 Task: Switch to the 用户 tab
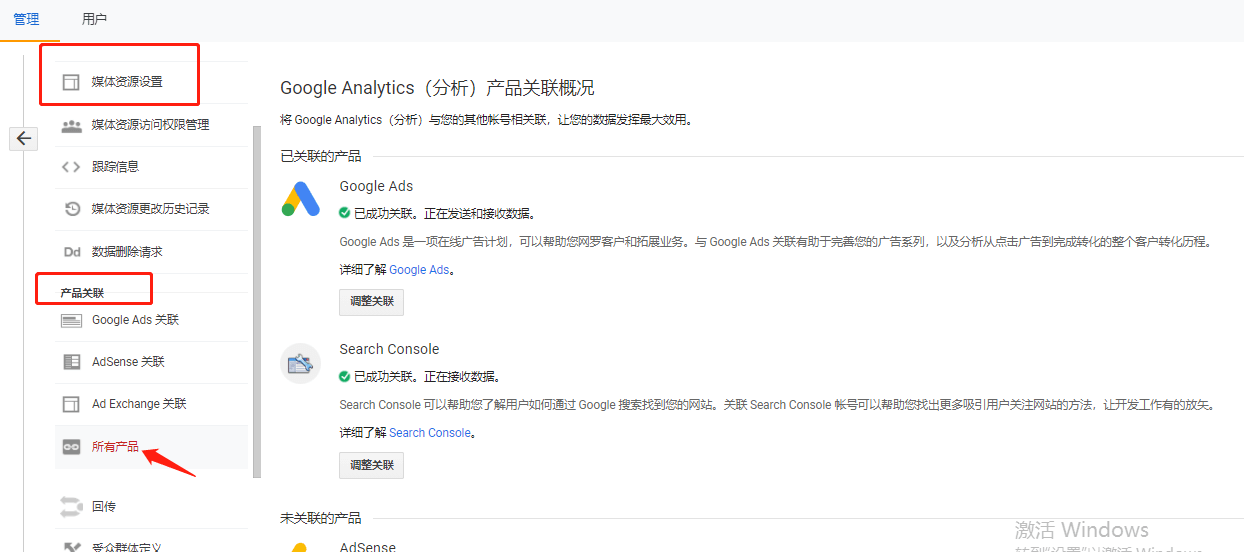coord(94,19)
